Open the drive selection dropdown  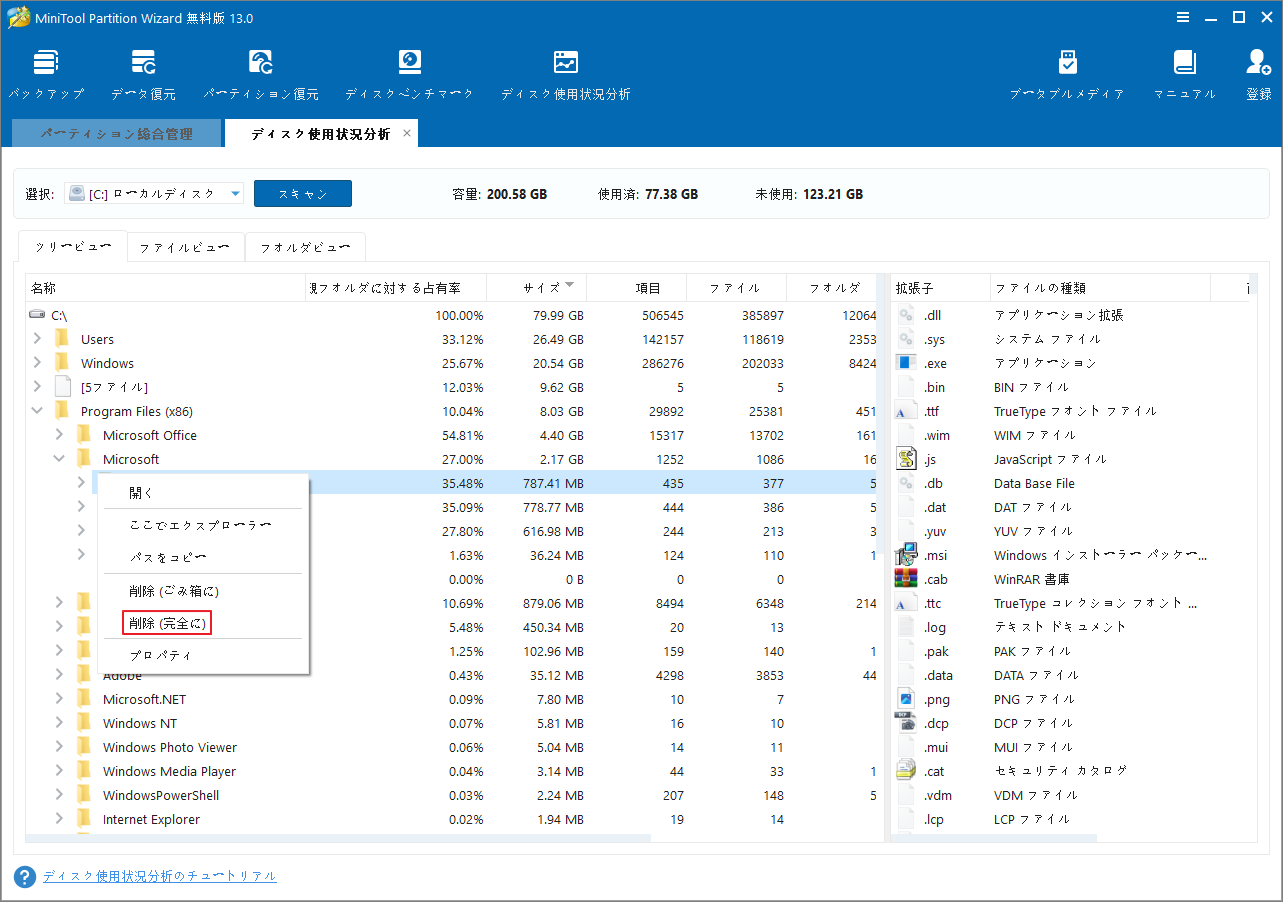(x=235, y=193)
